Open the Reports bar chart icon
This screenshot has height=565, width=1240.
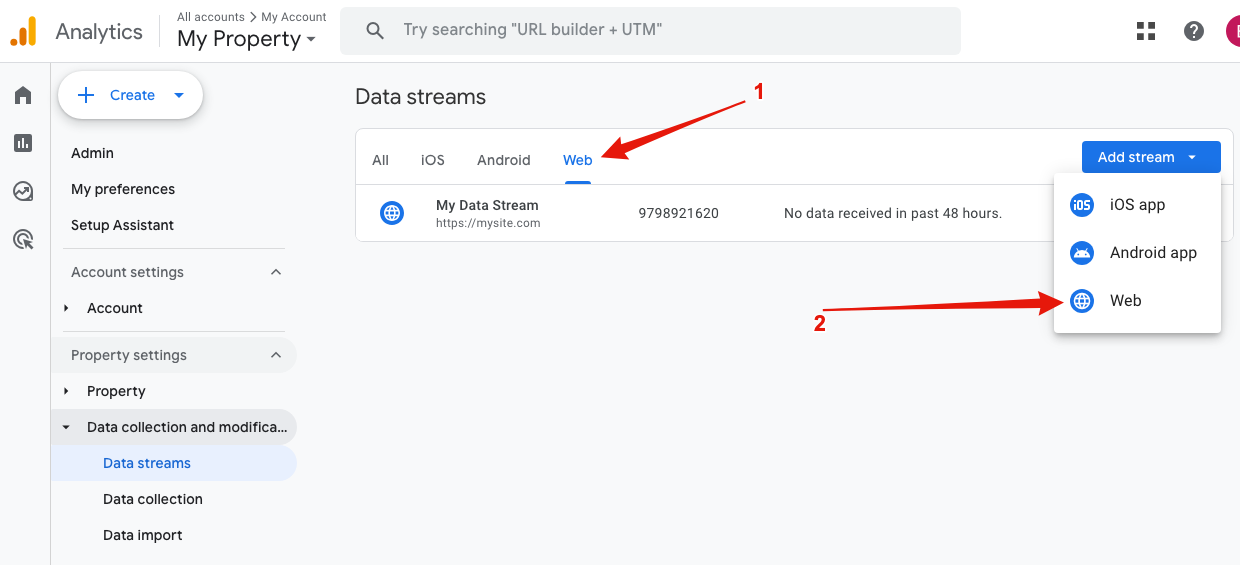23,143
